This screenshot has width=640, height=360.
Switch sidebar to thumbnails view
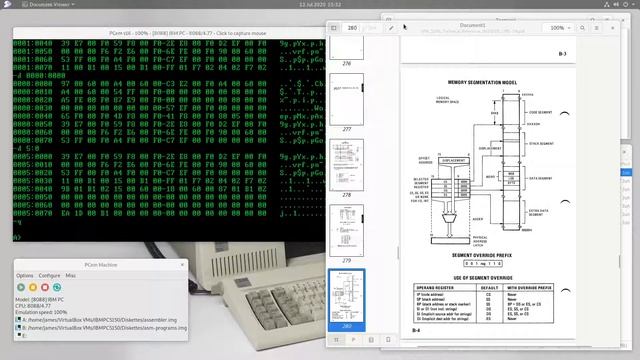[336, 340]
